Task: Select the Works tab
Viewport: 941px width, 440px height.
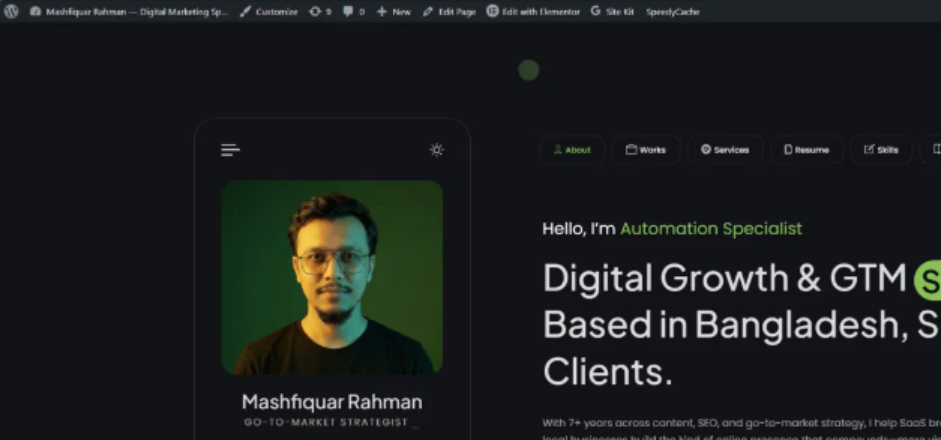Action: click(646, 150)
